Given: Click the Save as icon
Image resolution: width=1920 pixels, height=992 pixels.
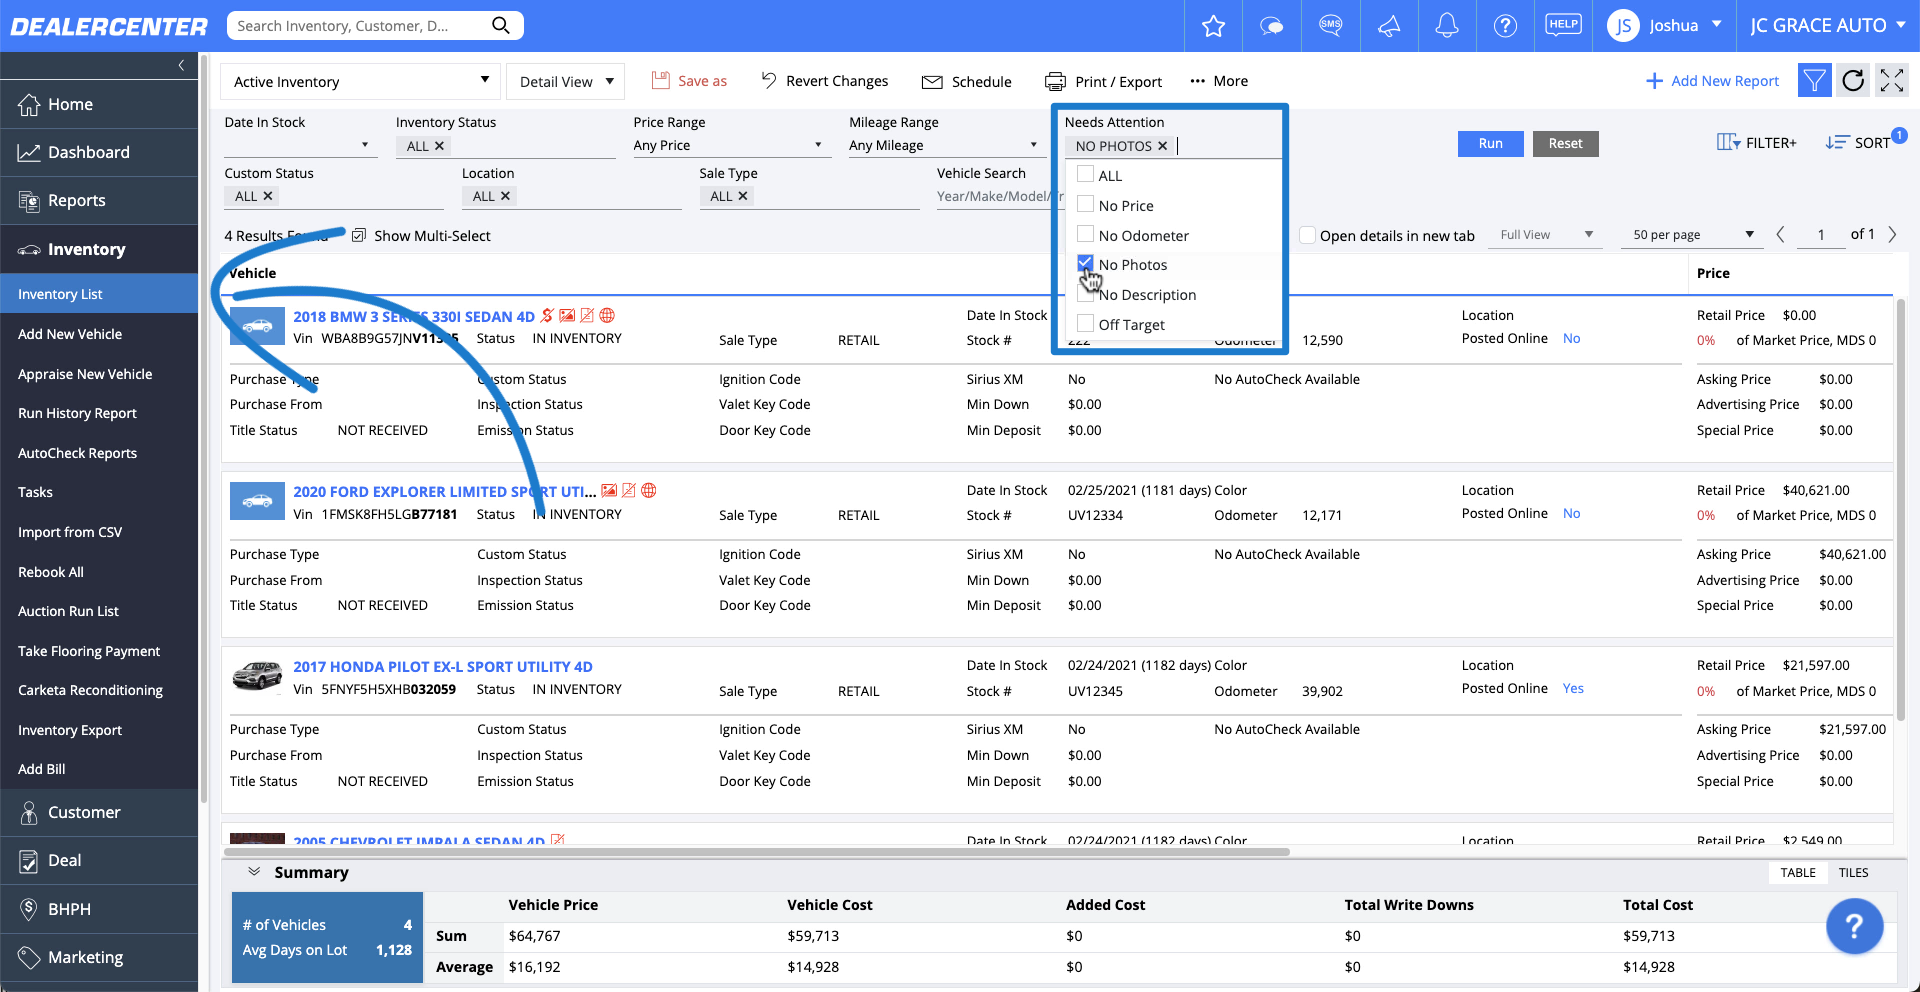Looking at the screenshot, I should click(660, 80).
